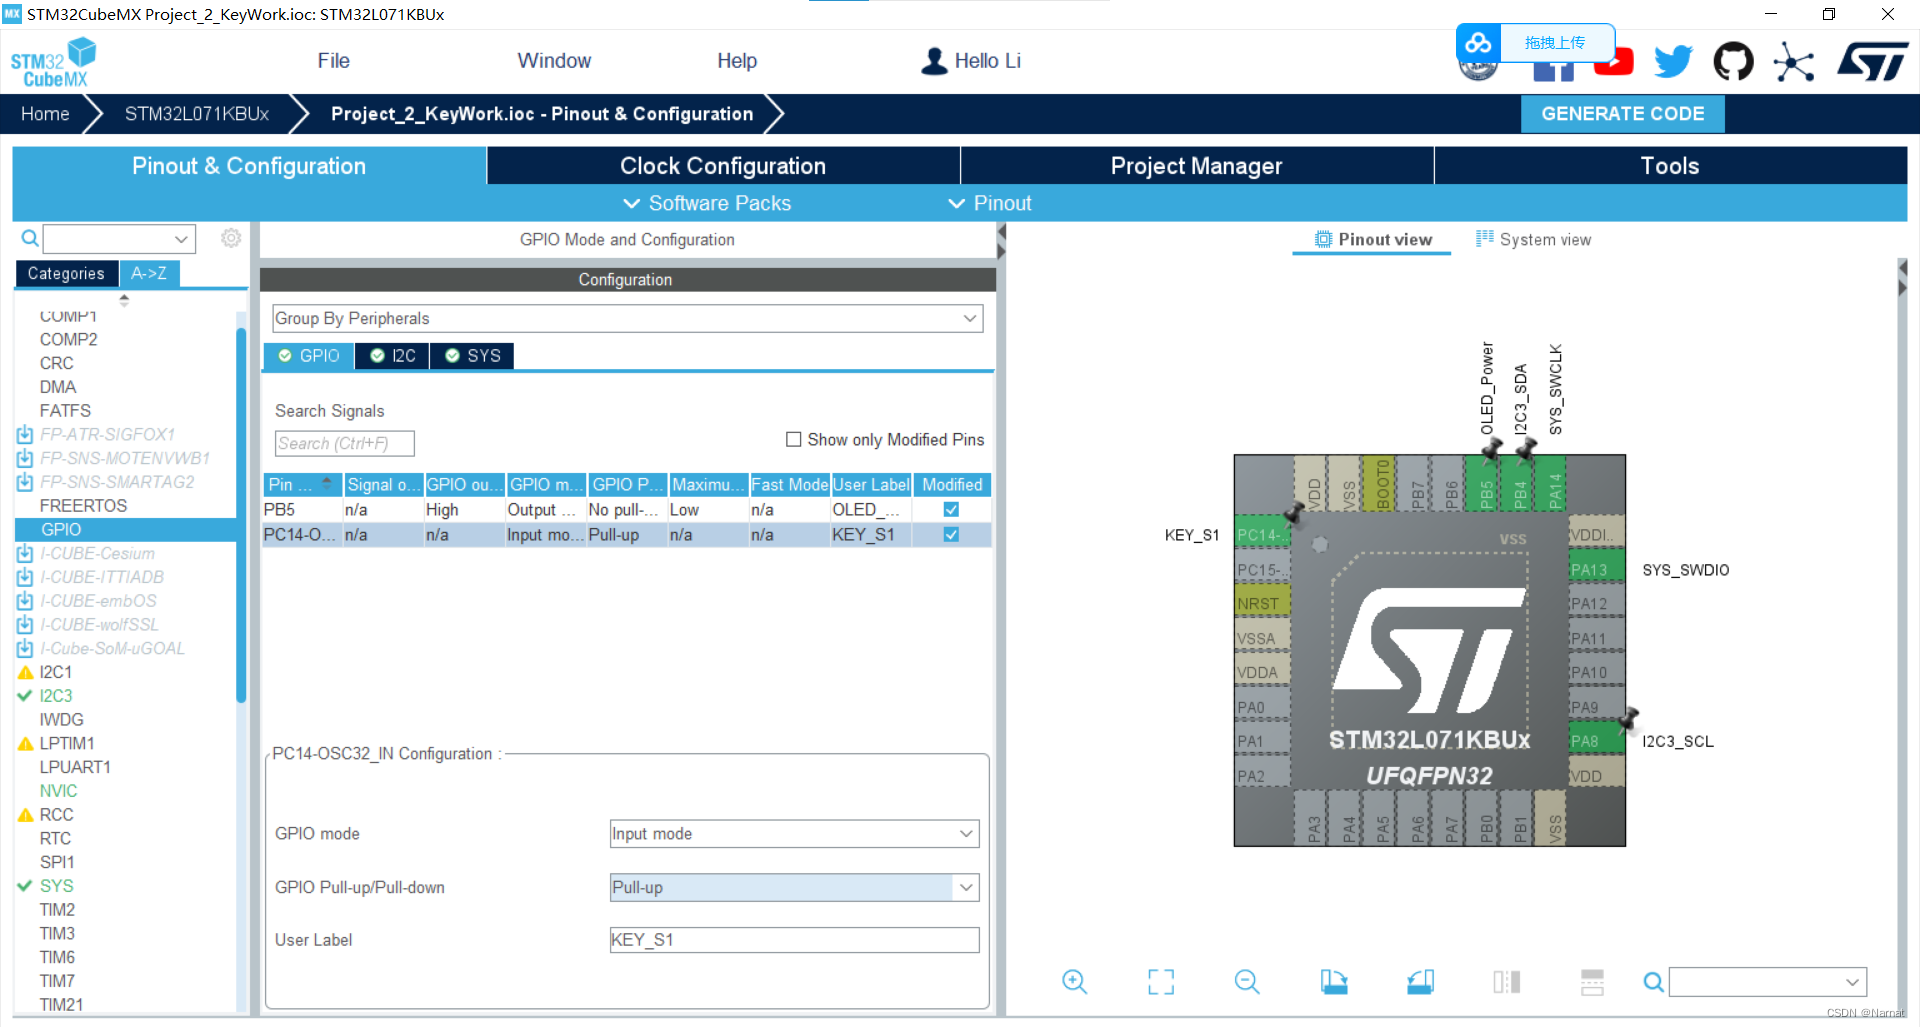
Task: Open the I2C3 peripheral in the category list
Action: tap(56, 696)
